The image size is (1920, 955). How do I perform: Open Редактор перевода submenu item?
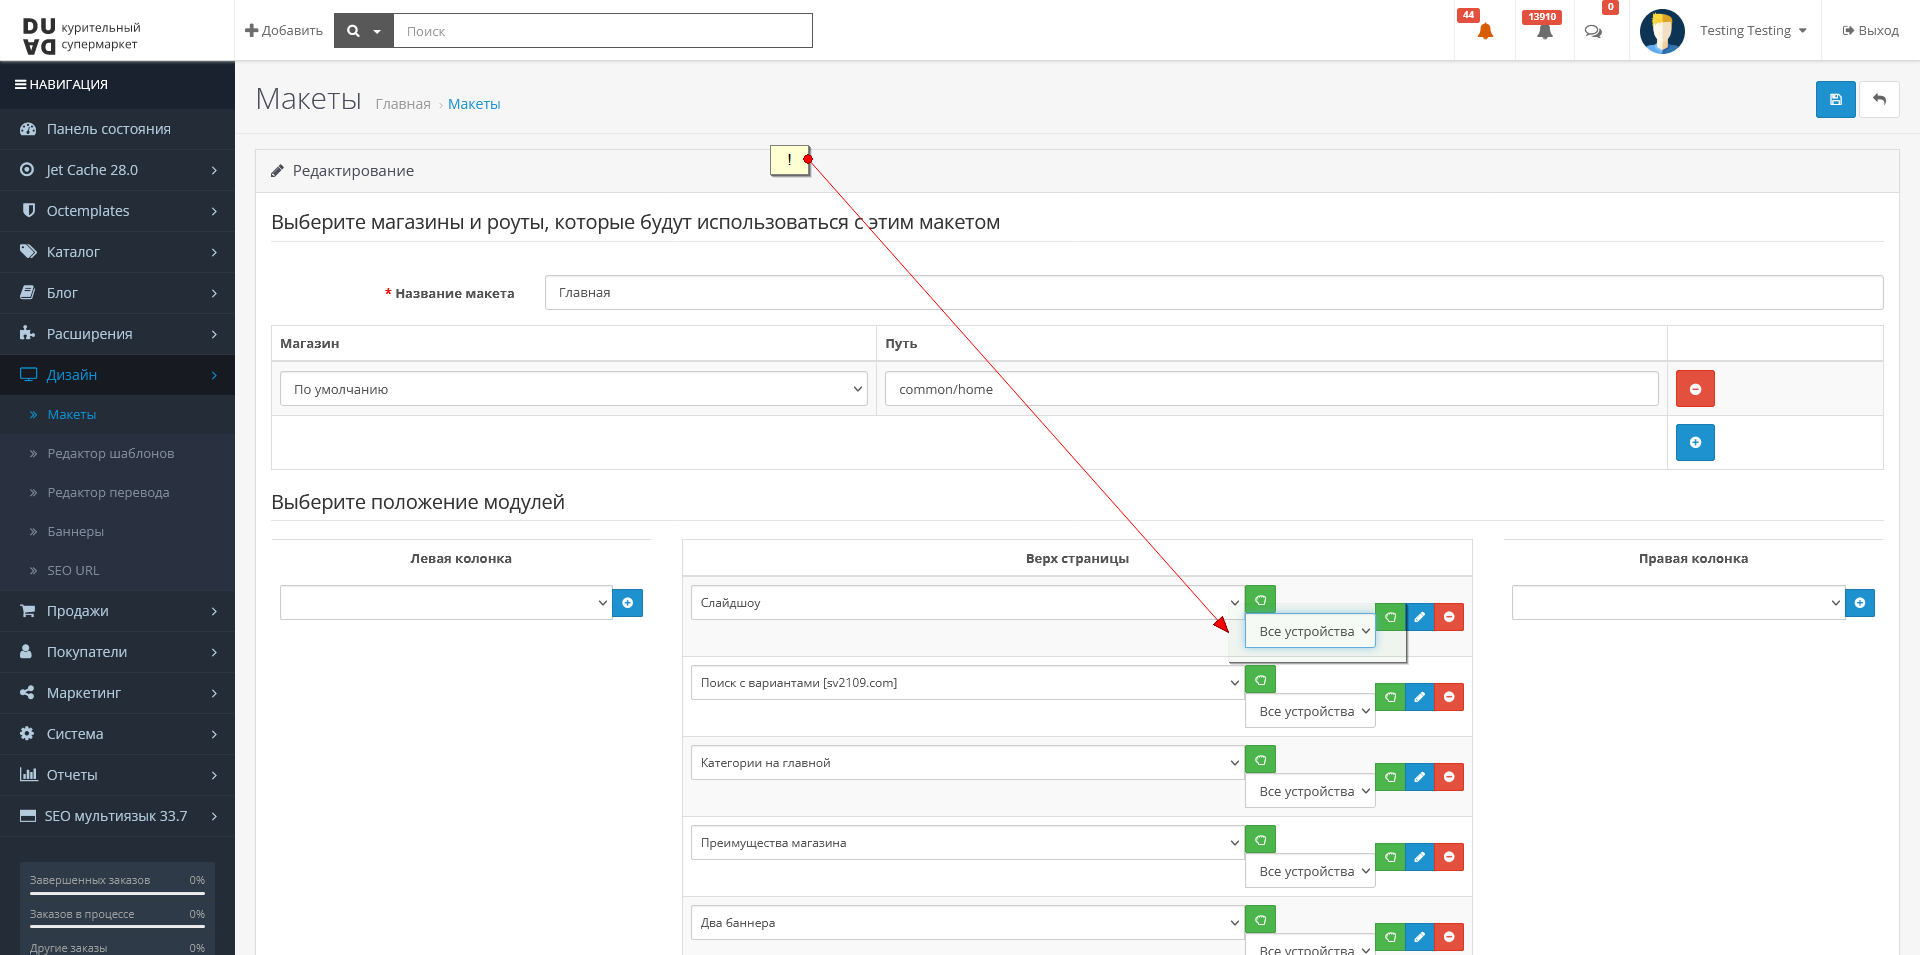(x=108, y=493)
